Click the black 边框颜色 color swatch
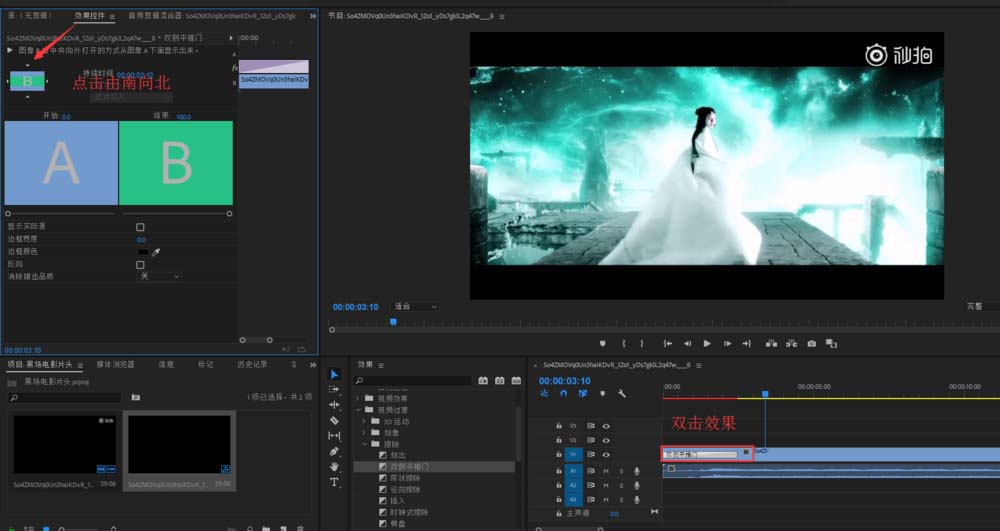Image resolution: width=1000 pixels, height=531 pixels. [142, 252]
